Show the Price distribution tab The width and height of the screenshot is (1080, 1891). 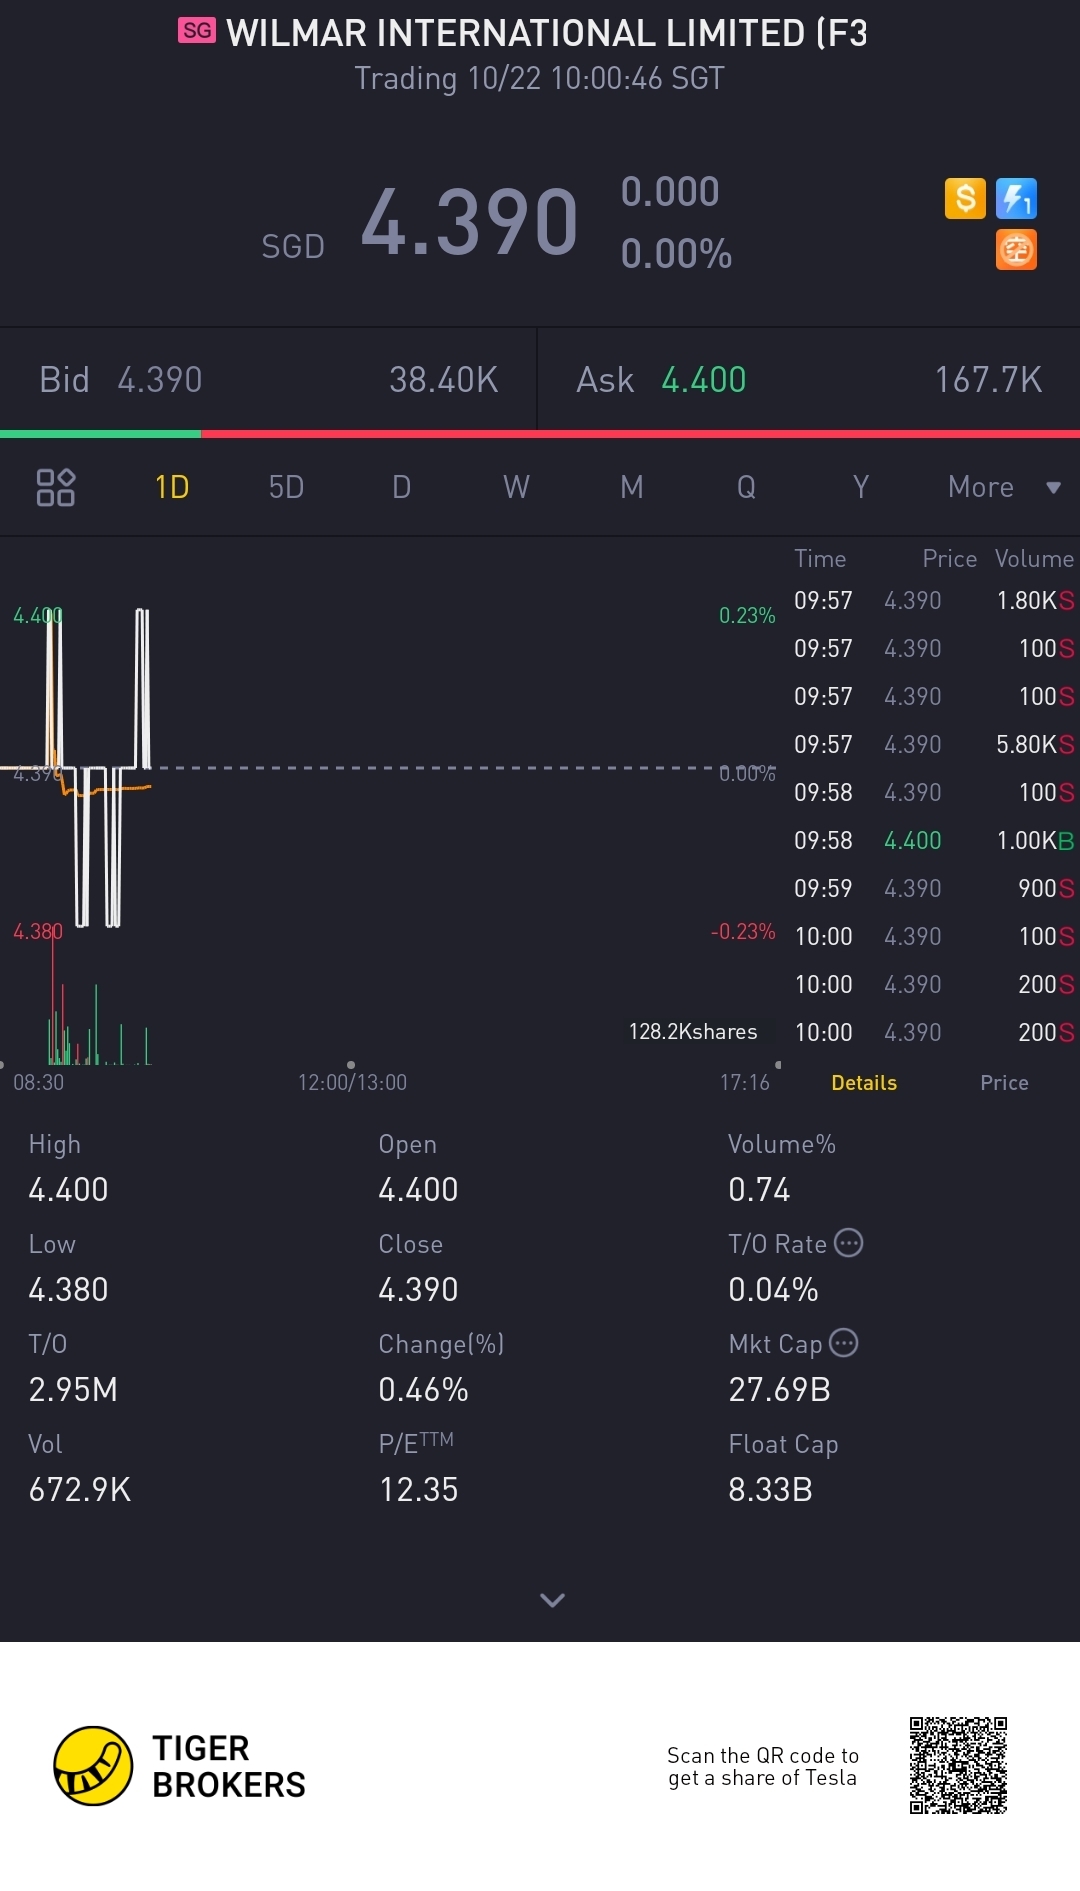point(1004,1083)
